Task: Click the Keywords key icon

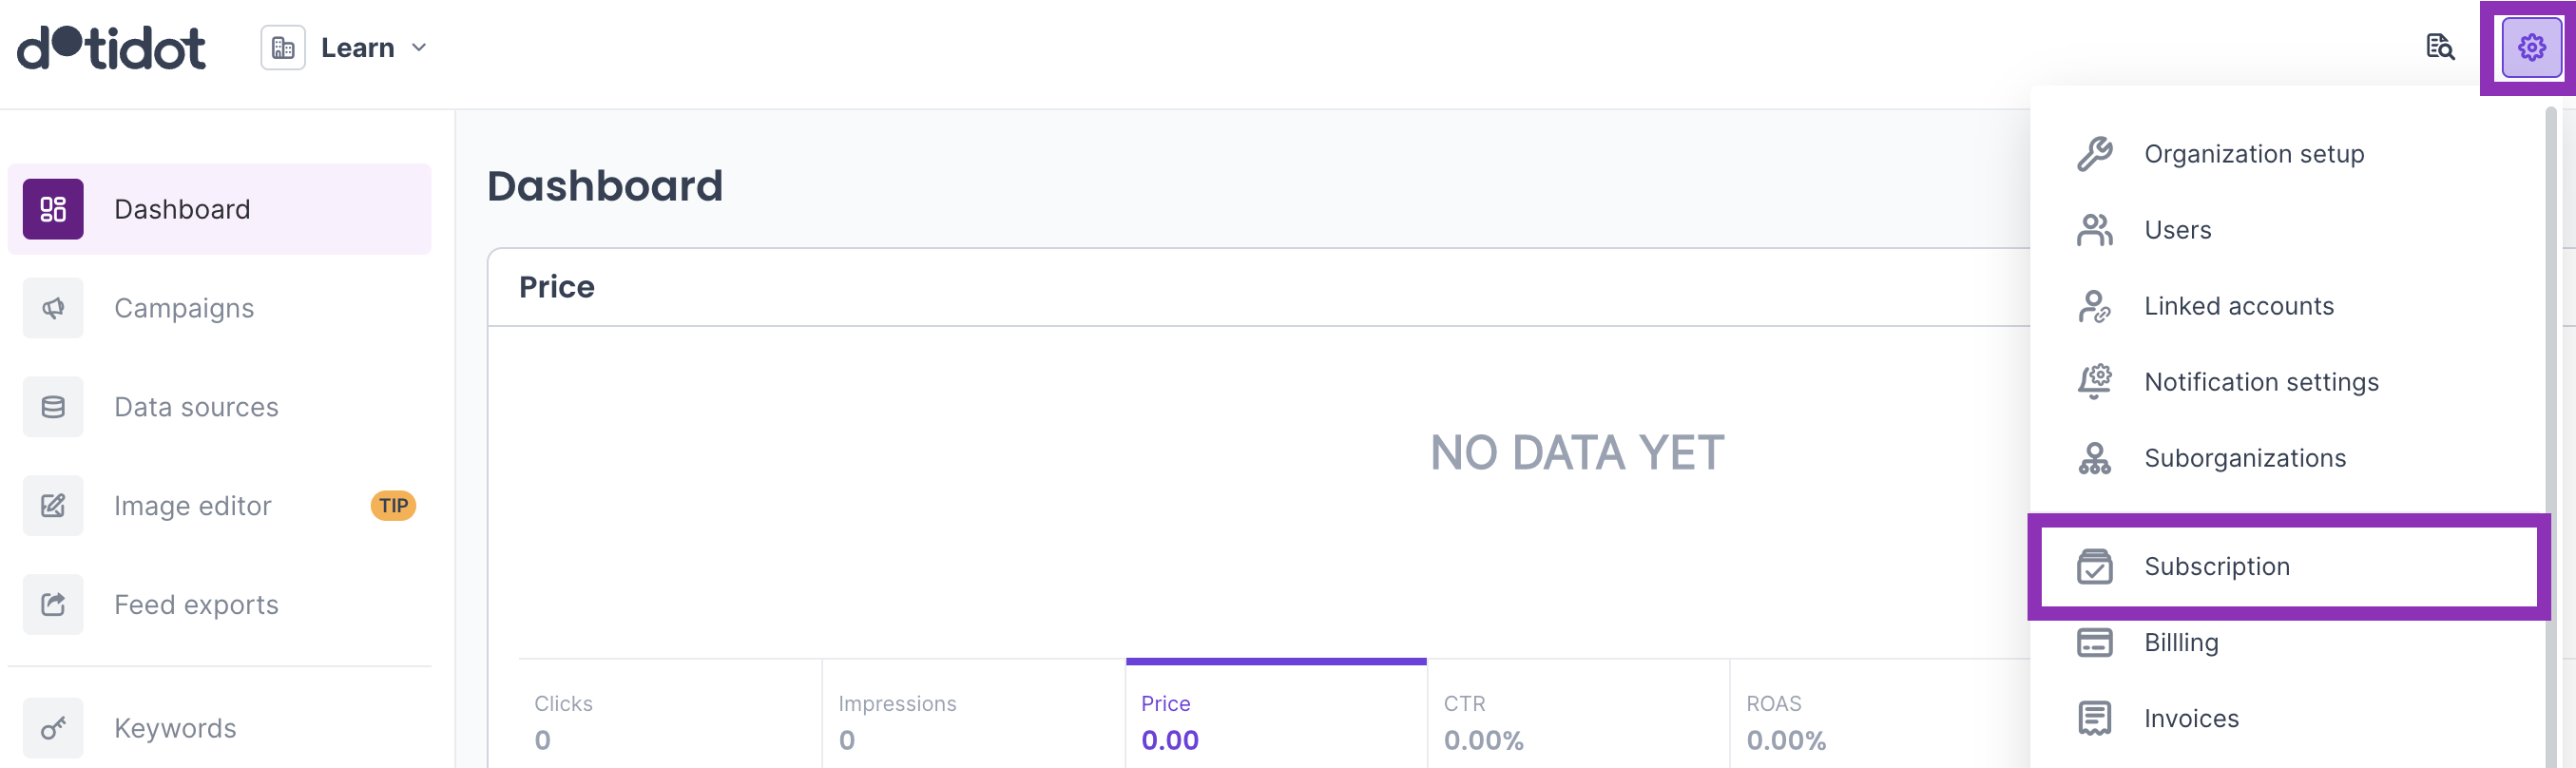Action: tap(53, 728)
